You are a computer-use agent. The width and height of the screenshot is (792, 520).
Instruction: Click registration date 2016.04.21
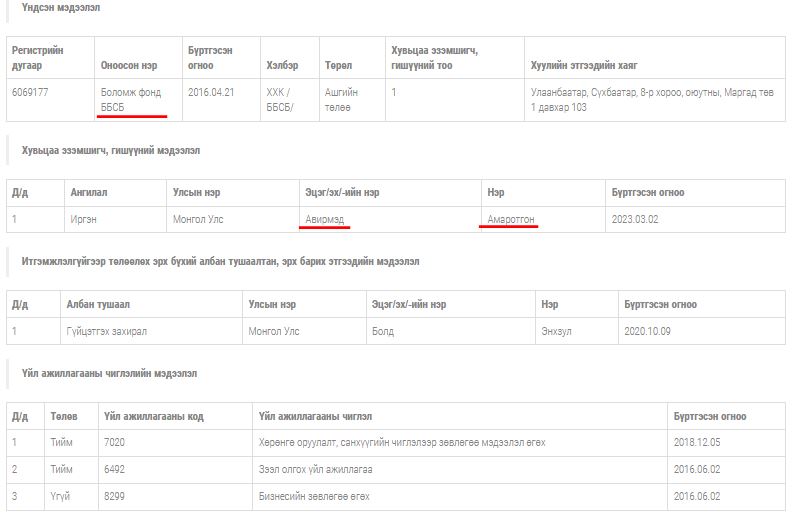211,92
